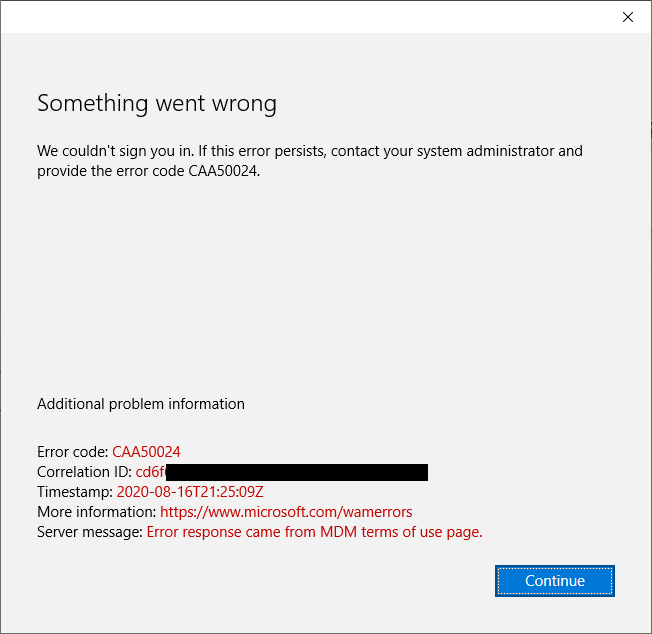Screen dimensions: 652x634
Task: Click the 'Additional problem information' label
Action: [141, 404]
